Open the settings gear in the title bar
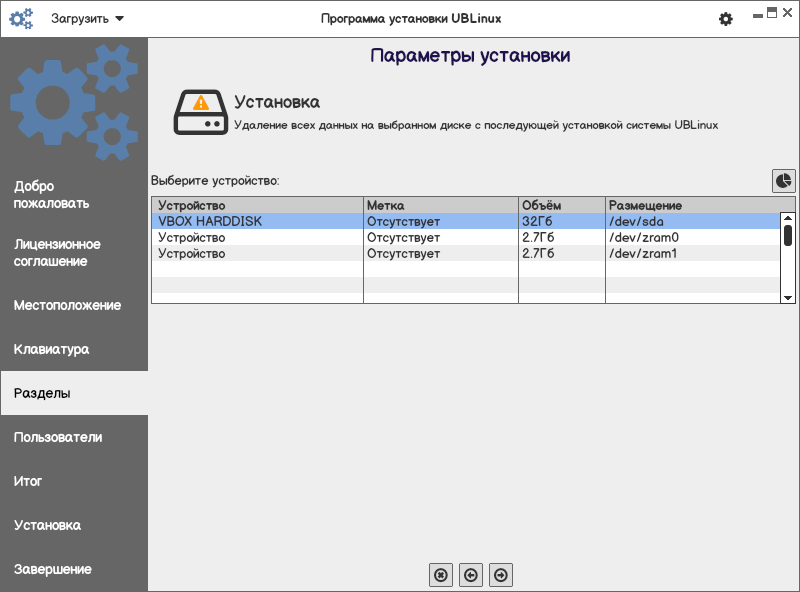The width and height of the screenshot is (800, 592). click(x=726, y=19)
